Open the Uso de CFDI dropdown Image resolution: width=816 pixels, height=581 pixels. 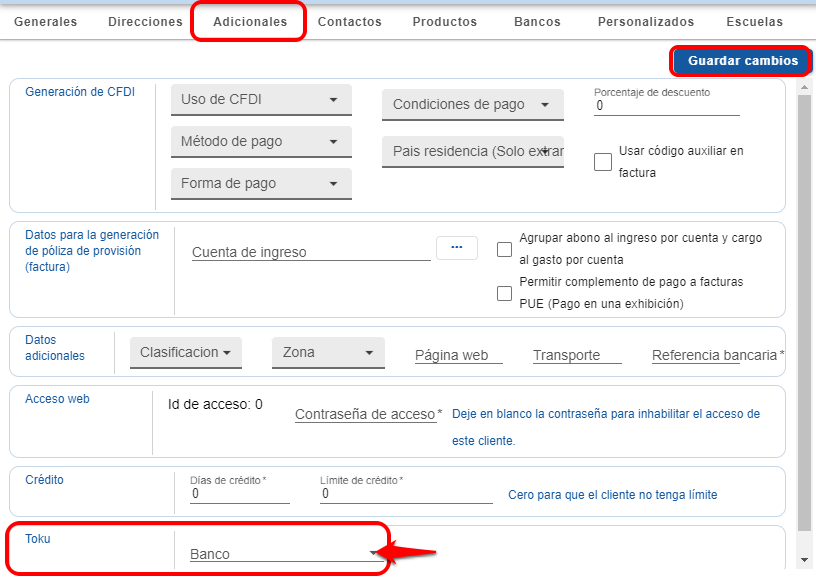[x=260, y=100]
